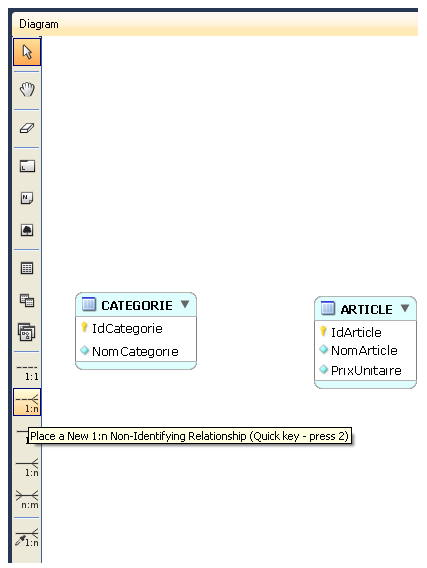The width and height of the screenshot is (427, 568).
Task: Select the arrow pointer tool
Action: 27,53
